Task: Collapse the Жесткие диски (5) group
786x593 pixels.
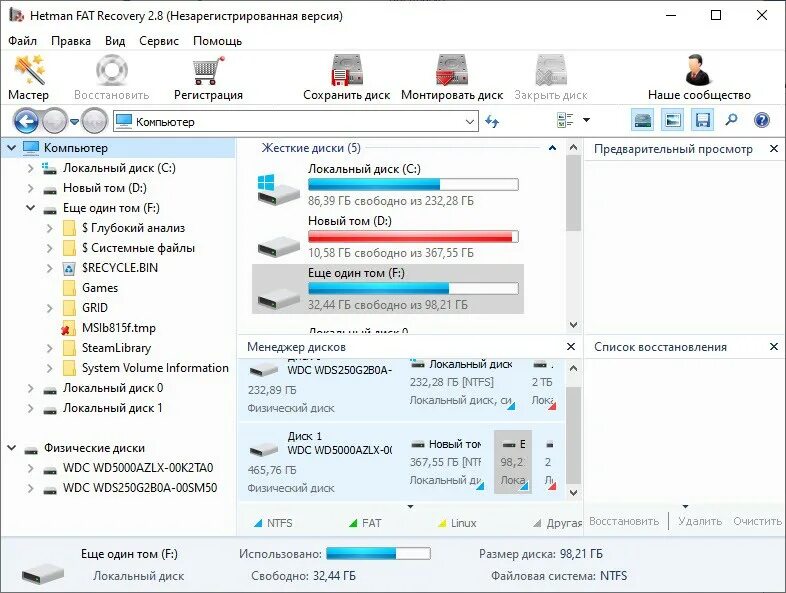Action: point(552,148)
